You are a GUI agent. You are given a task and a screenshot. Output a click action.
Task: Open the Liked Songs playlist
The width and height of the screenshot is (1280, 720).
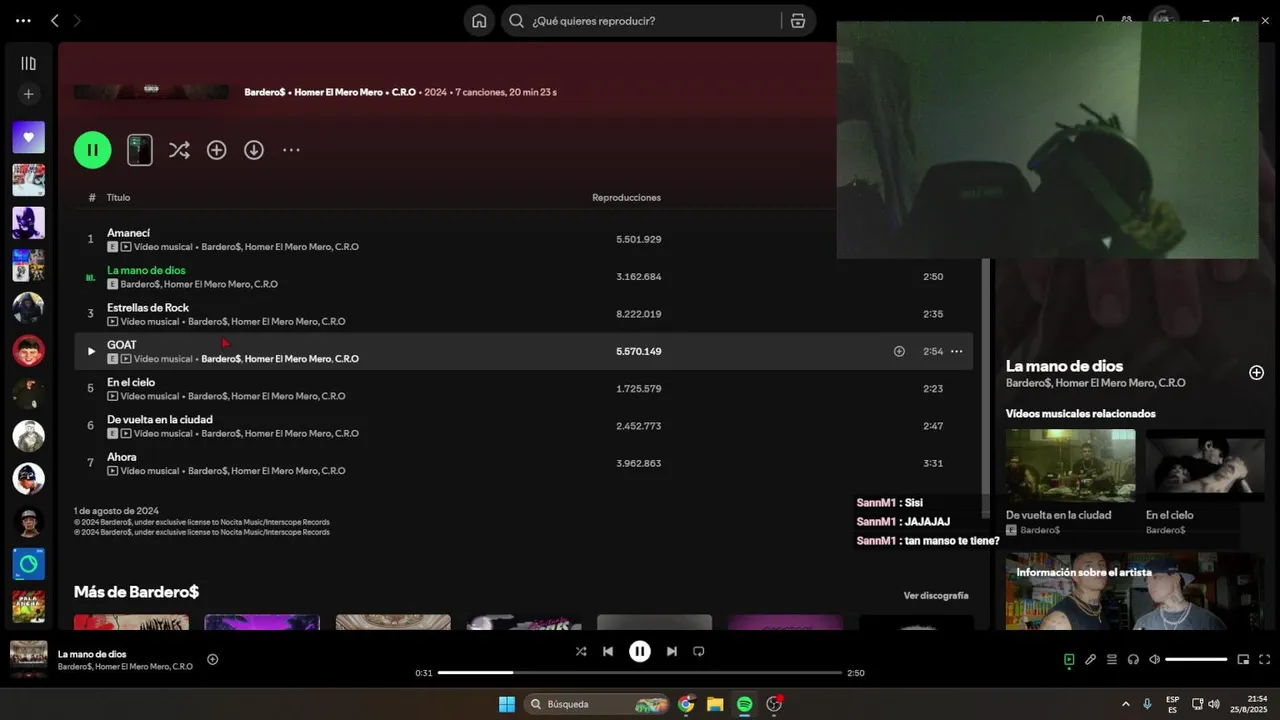coord(28,137)
